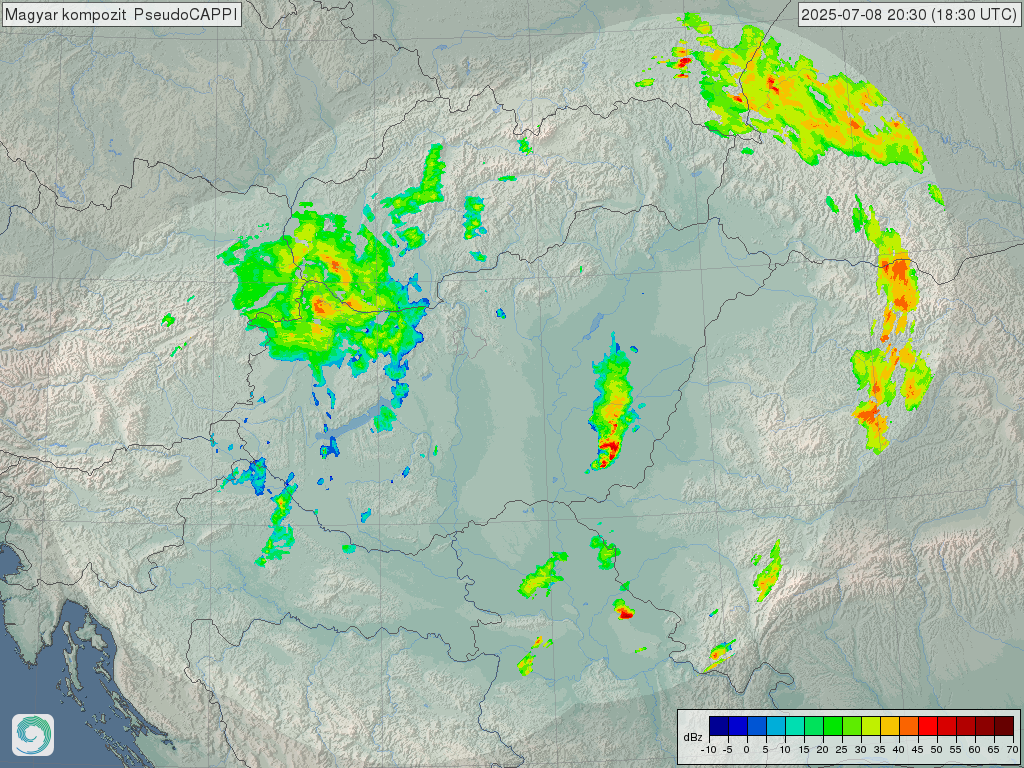Click the 0 scale value in legend
The width and height of the screenshot is (1024, 768).
pos(746,750)
